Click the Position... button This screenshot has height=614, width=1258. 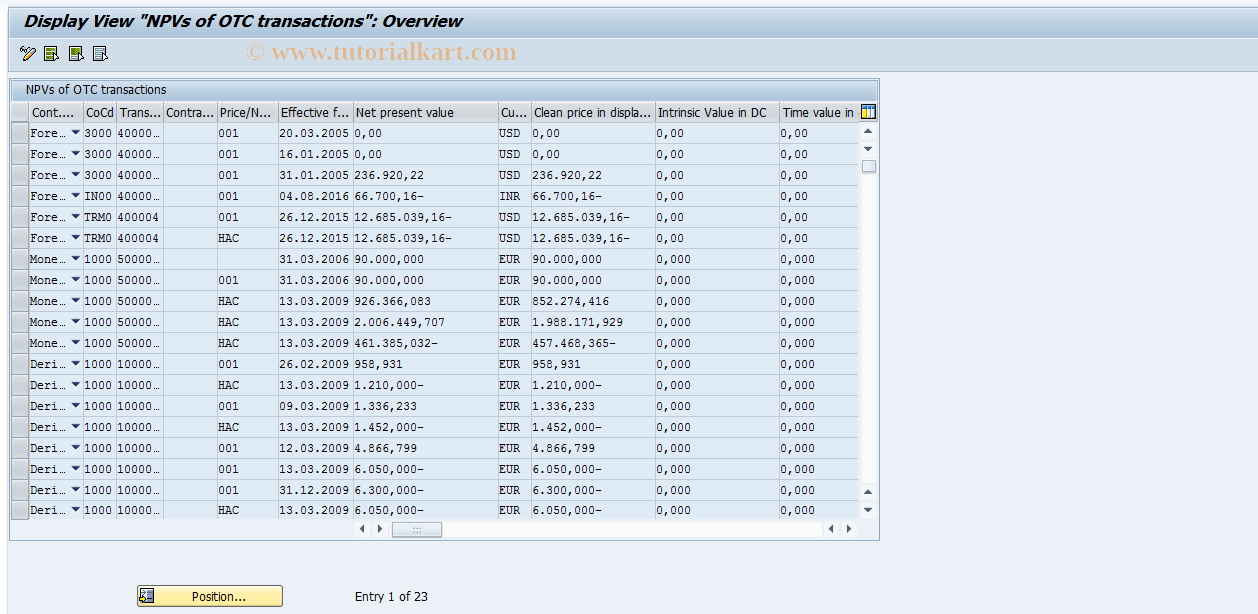210,596
